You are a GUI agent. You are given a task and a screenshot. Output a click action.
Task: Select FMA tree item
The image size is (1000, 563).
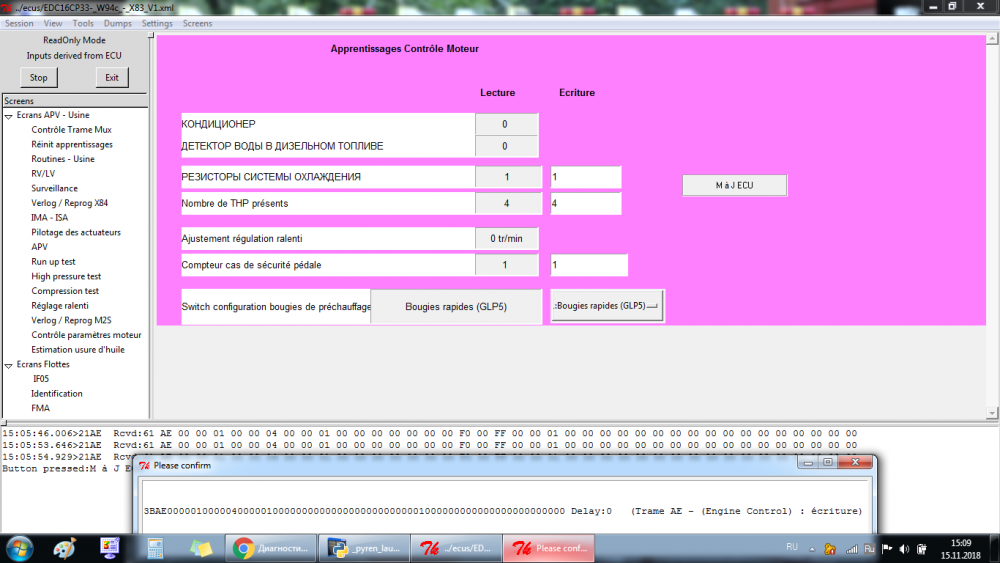click(x=40, y=408)
